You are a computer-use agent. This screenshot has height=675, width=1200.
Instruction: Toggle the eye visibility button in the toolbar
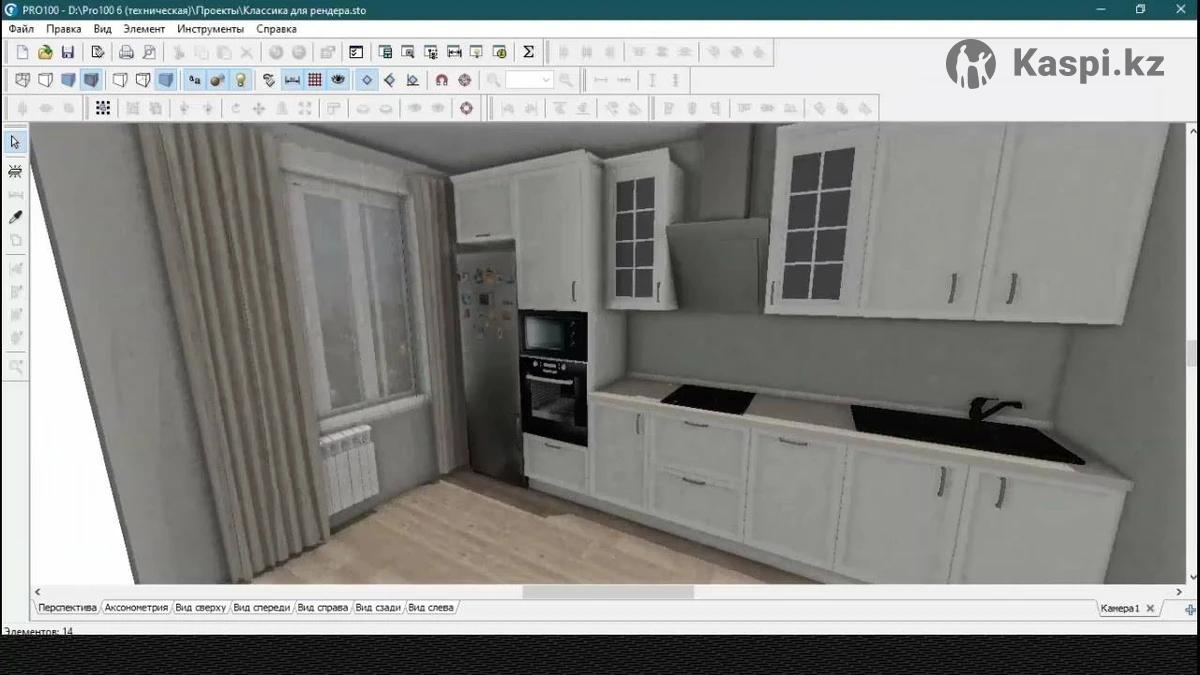tap(339, 80)
